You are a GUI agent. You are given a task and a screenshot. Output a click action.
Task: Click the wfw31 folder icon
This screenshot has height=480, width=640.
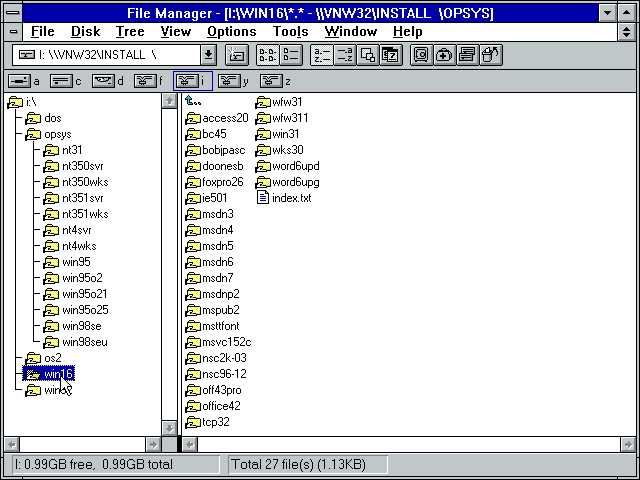263,102
